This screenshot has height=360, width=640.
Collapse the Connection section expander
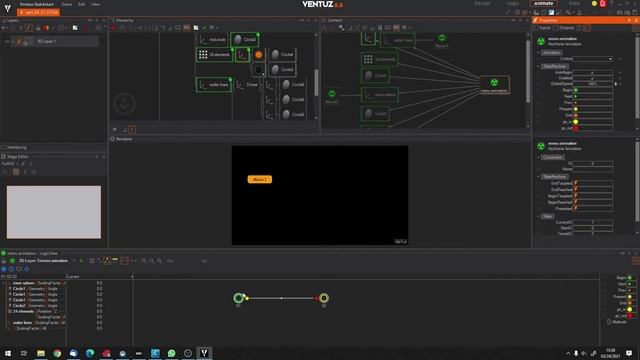coord(538,157)
